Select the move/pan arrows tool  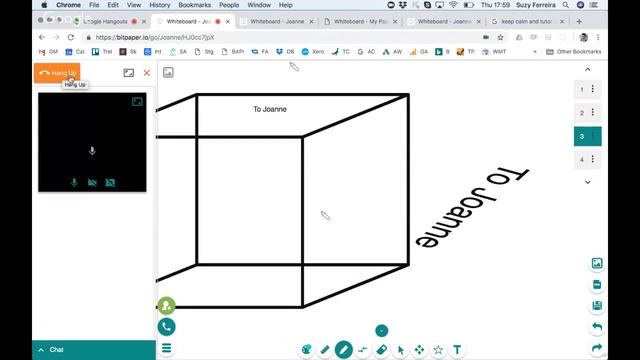[419, 350]
